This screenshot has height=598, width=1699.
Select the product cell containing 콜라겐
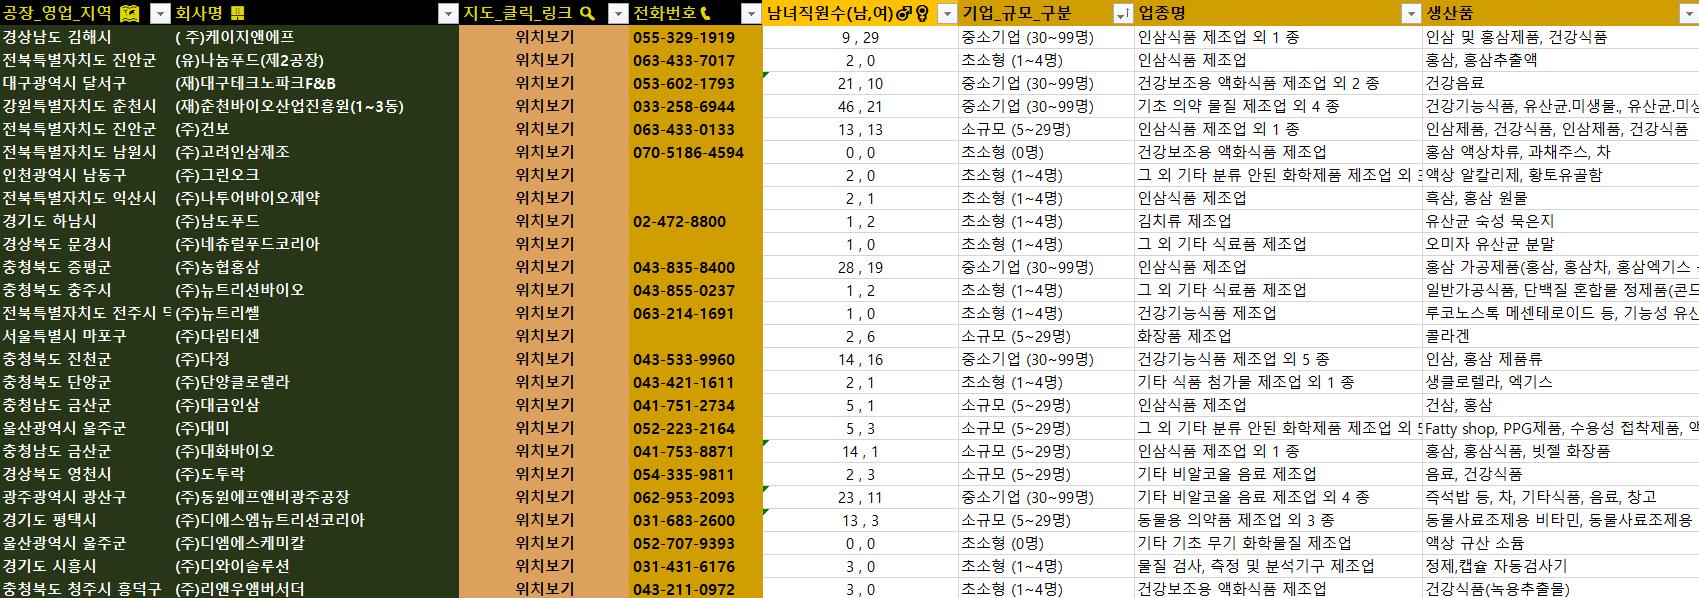click(1447, 336)
